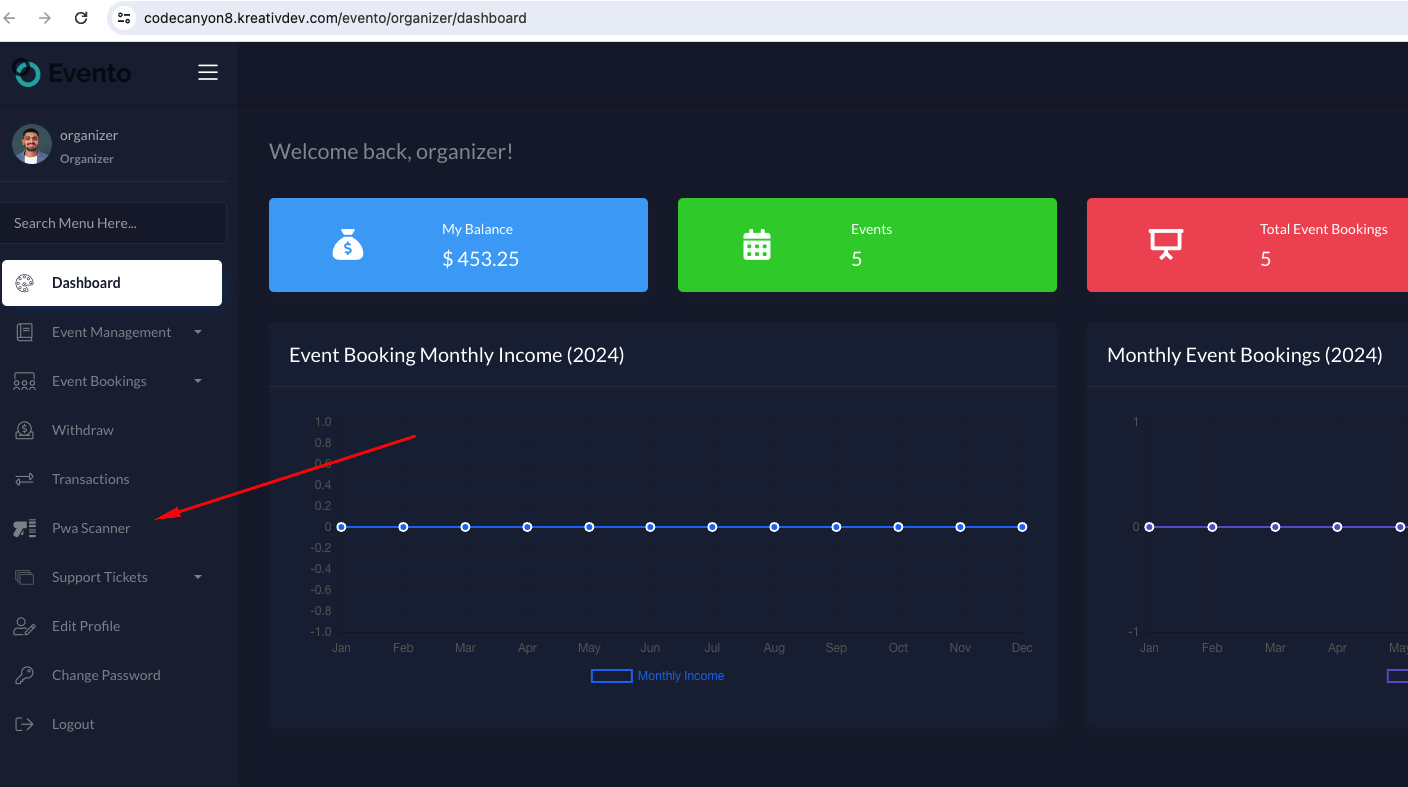Click the Organizer role label
This screenshot has height=787, width=1408.
tap(87, 159)
